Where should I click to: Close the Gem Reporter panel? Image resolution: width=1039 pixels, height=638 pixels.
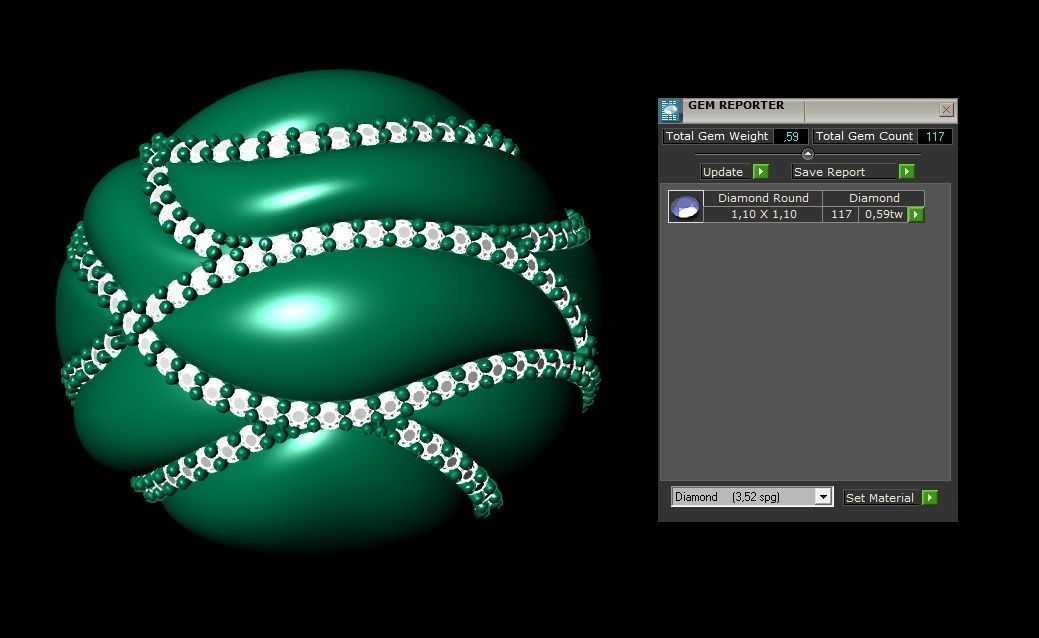coord(946,110)
